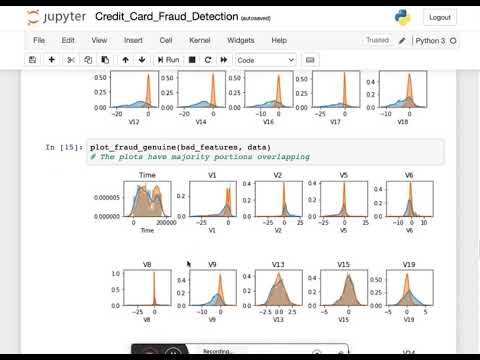Click the V12 plot in upper output

[134, 89]
